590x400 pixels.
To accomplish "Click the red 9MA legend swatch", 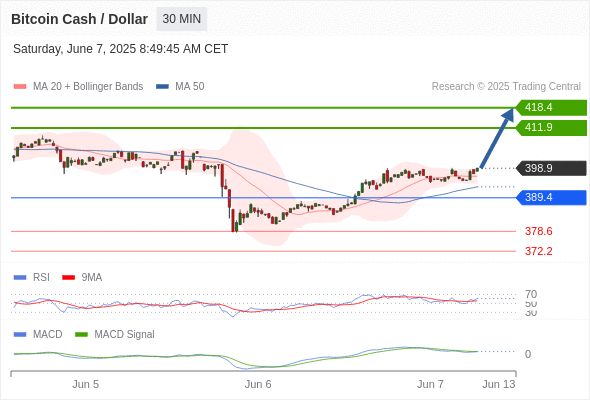I will click(x=68, y=278).
